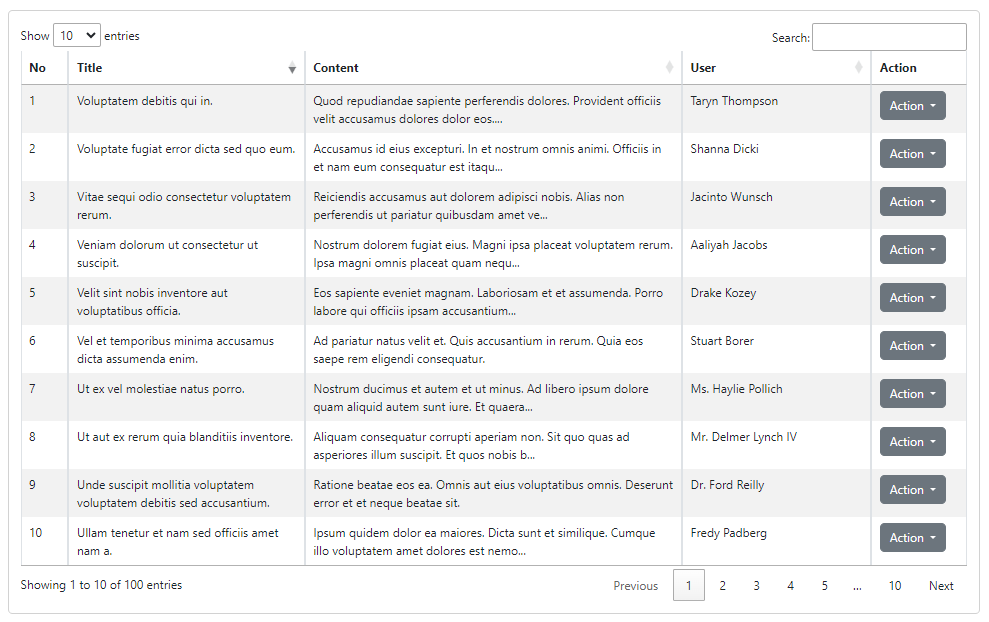This screenshot has height=622, width=989.
Task: Sort table by Content column arrow
Action: [669, 67]
